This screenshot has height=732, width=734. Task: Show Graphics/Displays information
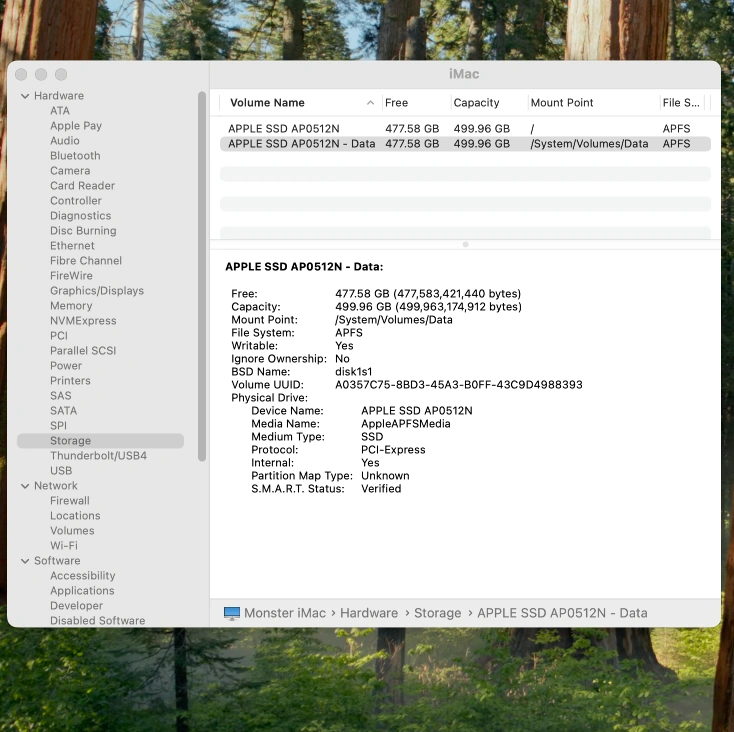pos(97,291)
